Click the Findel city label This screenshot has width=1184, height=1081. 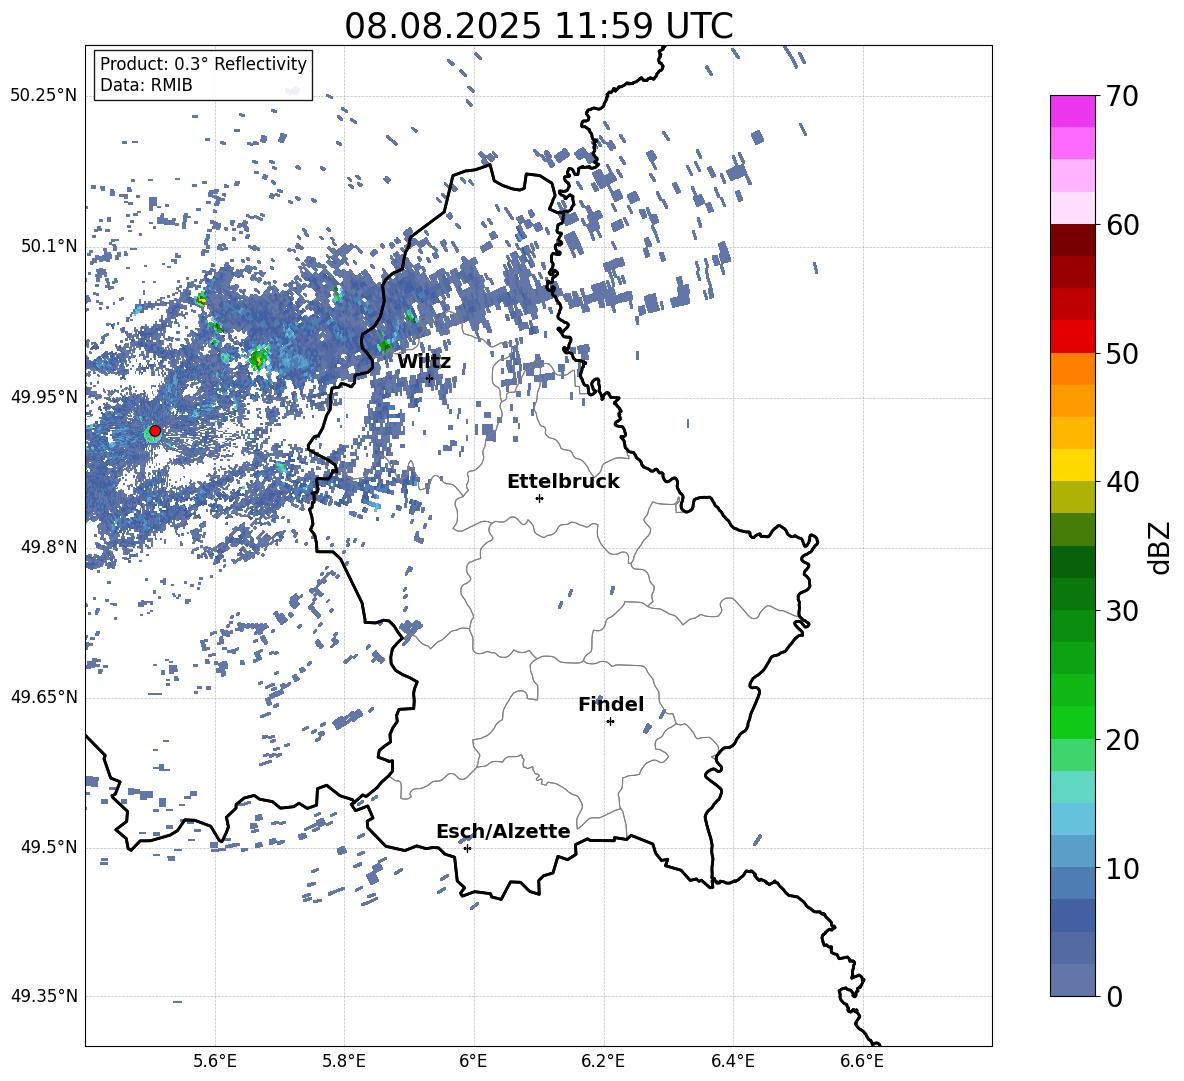(611, 704)
